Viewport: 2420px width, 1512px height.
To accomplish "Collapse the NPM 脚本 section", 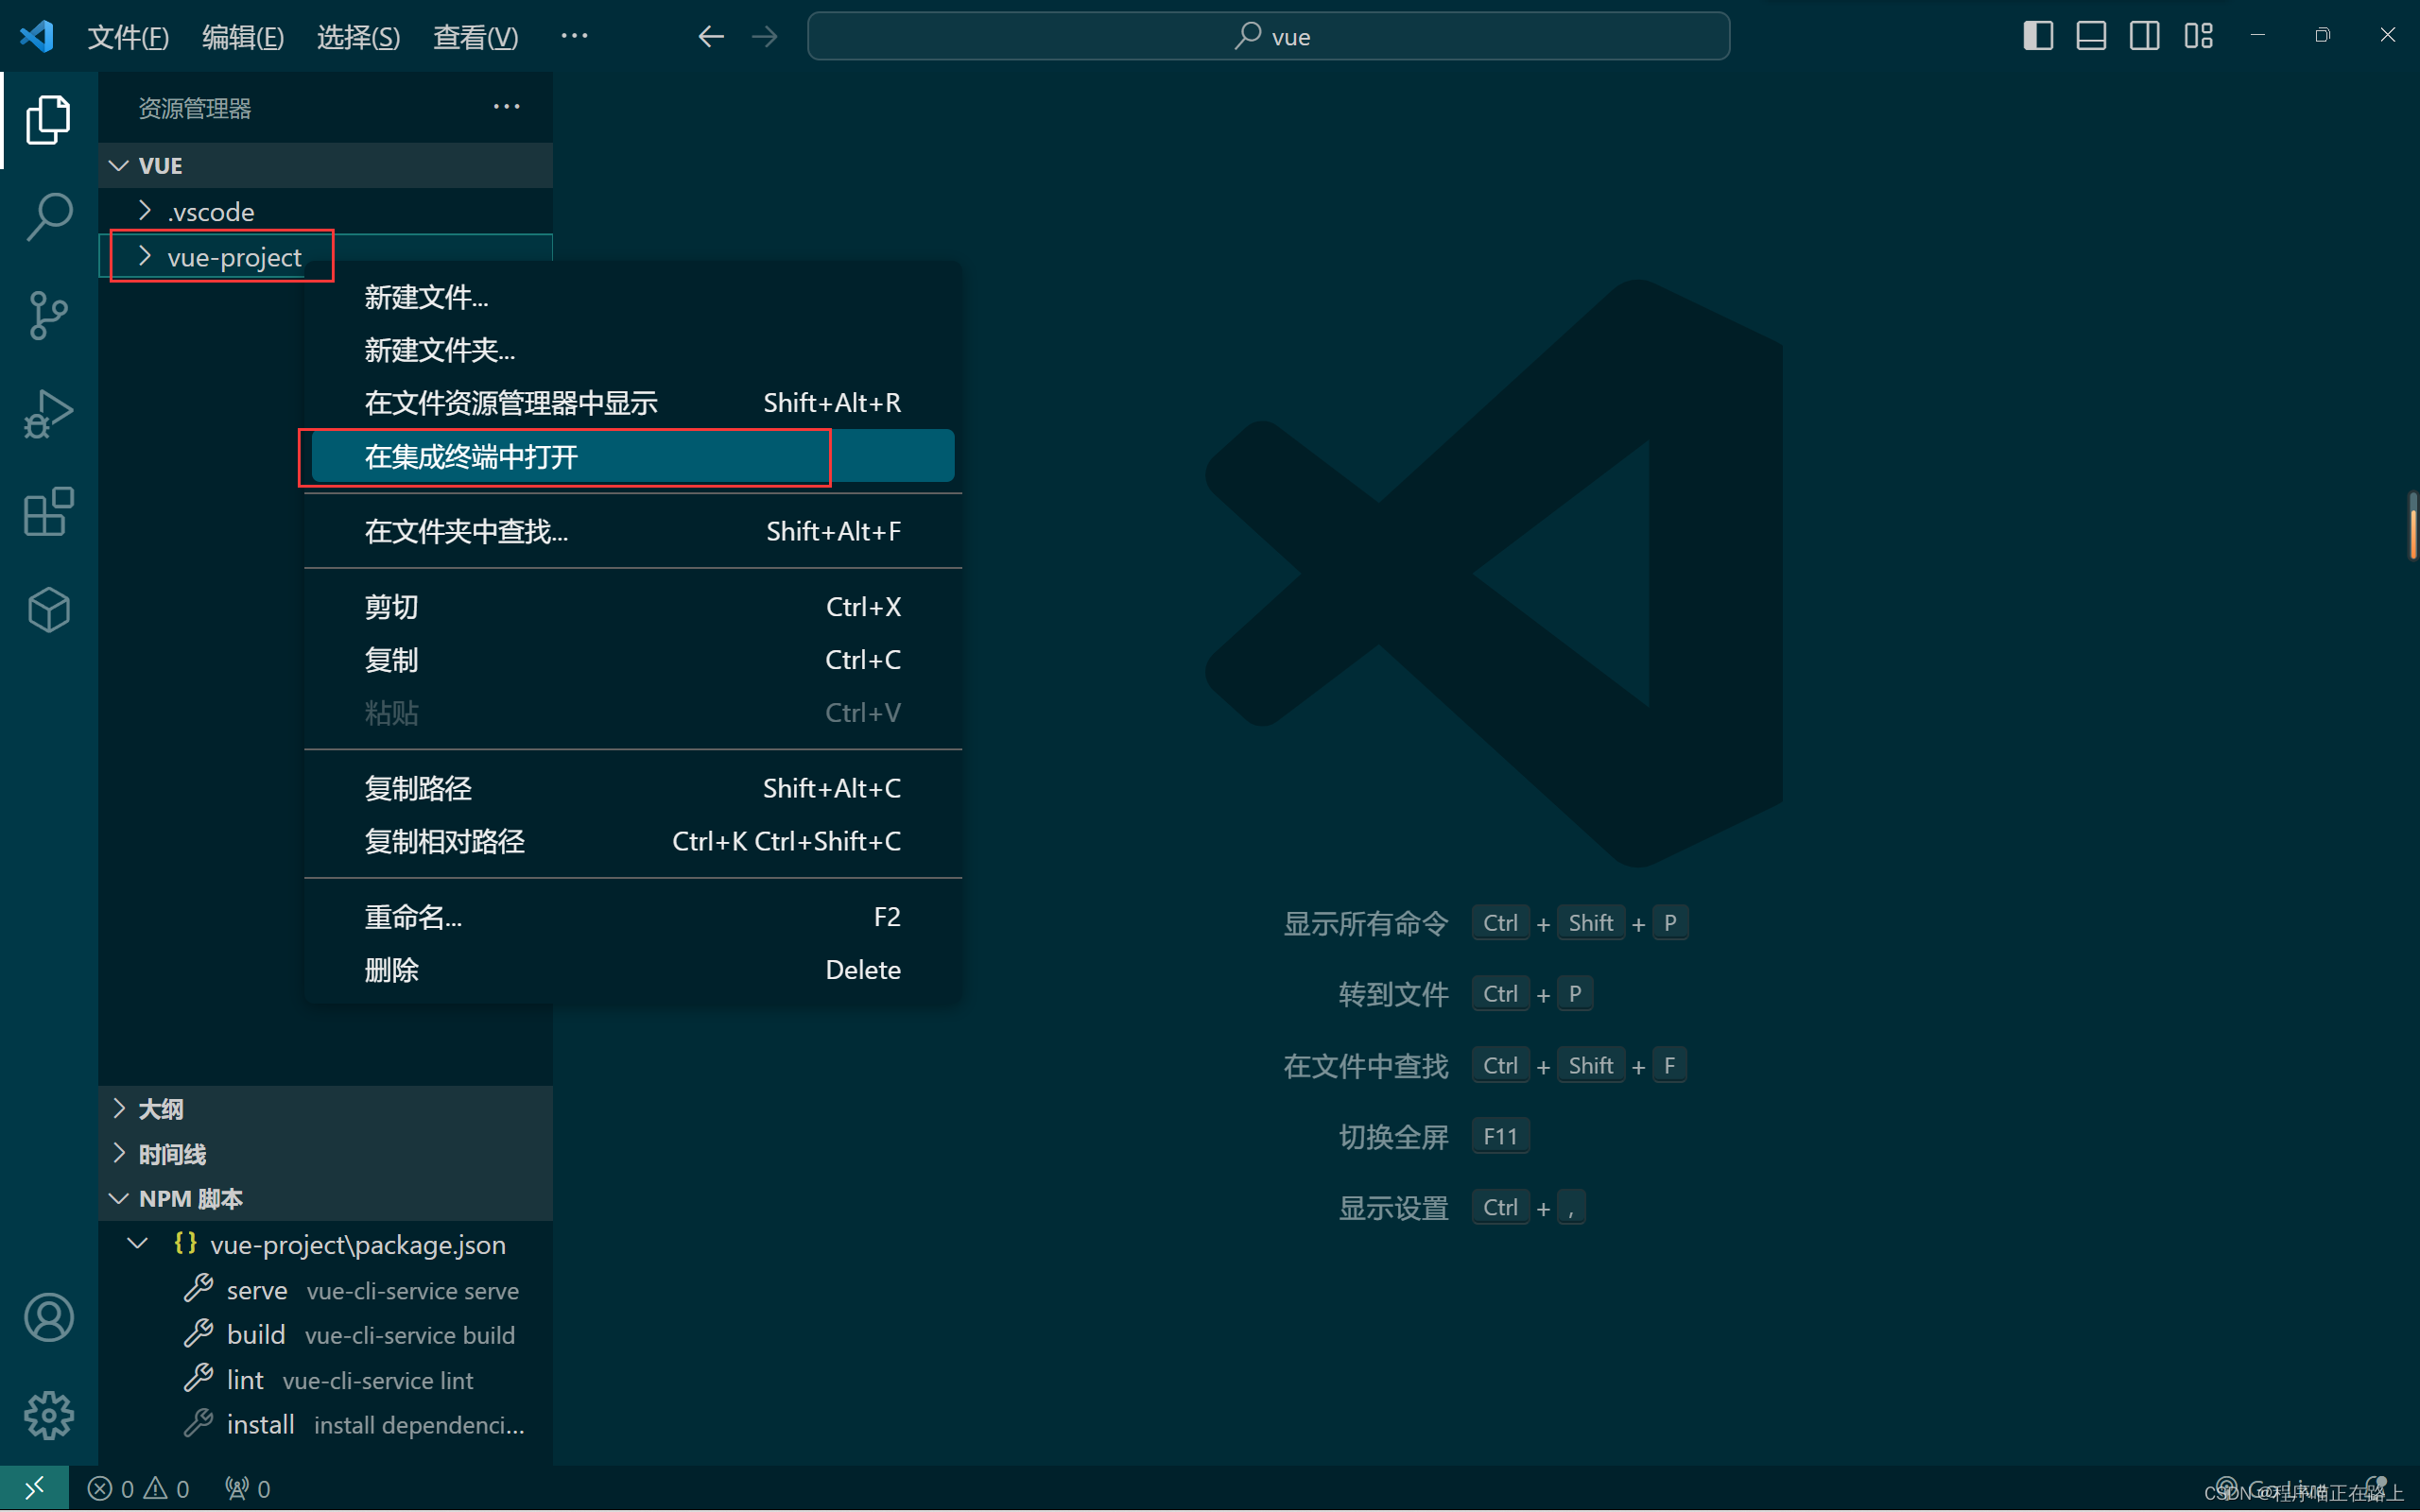I will [x=326, y=1198].
